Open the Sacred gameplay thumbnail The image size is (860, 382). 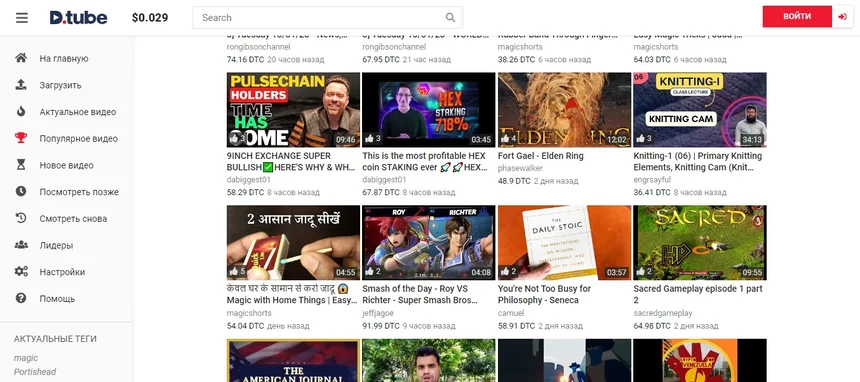[700, 243]
